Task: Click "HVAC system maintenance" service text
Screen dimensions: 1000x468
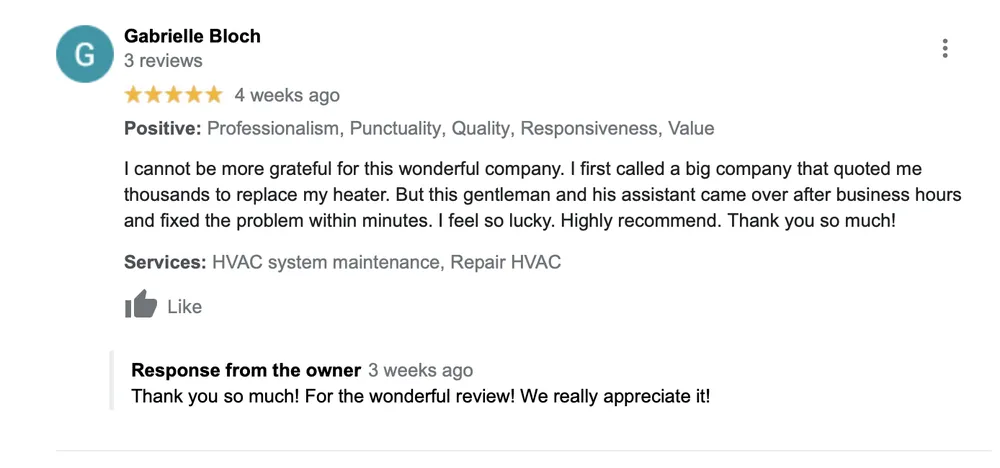Action: [x=325, y=263]
